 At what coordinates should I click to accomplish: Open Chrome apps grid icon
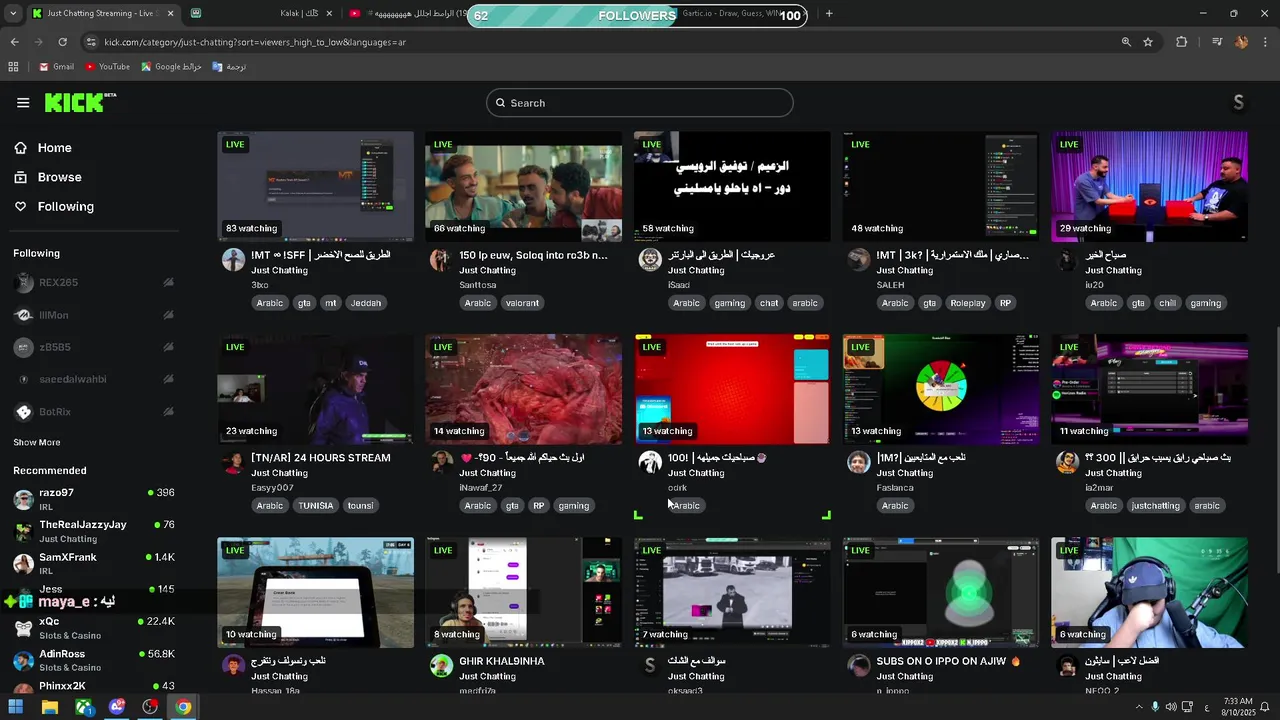click(x=13, y=67)
